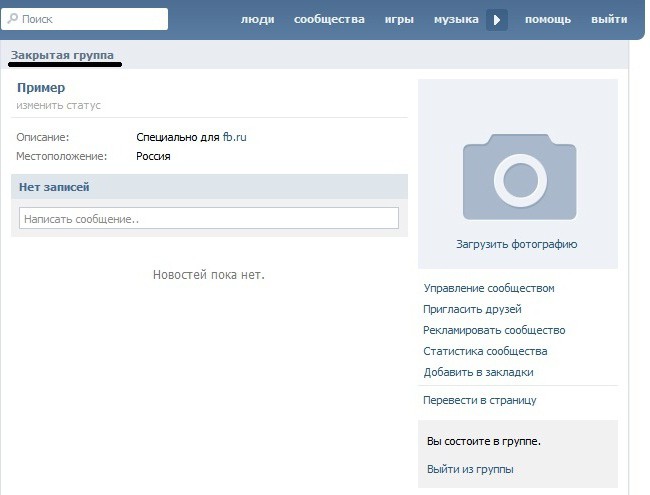Focus the Поиск search field
Image resolution: width=650 pixels, height=495 pixels.
click(85, 19)
